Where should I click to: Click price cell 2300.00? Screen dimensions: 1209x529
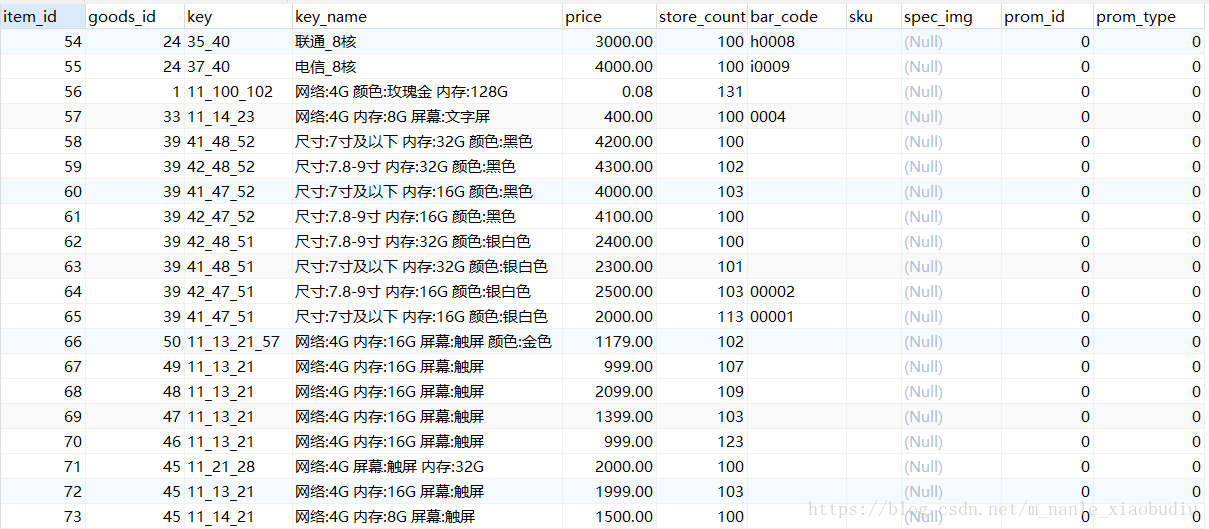pos(609,266)
